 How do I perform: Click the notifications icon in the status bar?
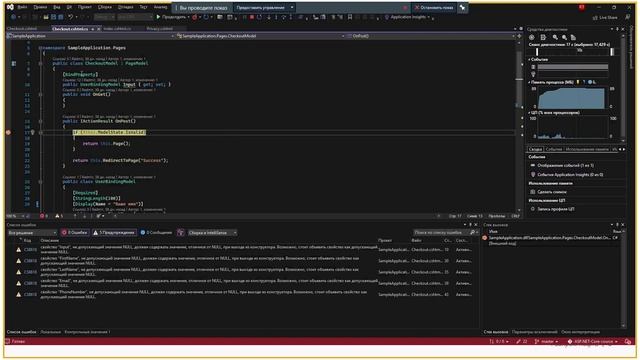[628, 341]
